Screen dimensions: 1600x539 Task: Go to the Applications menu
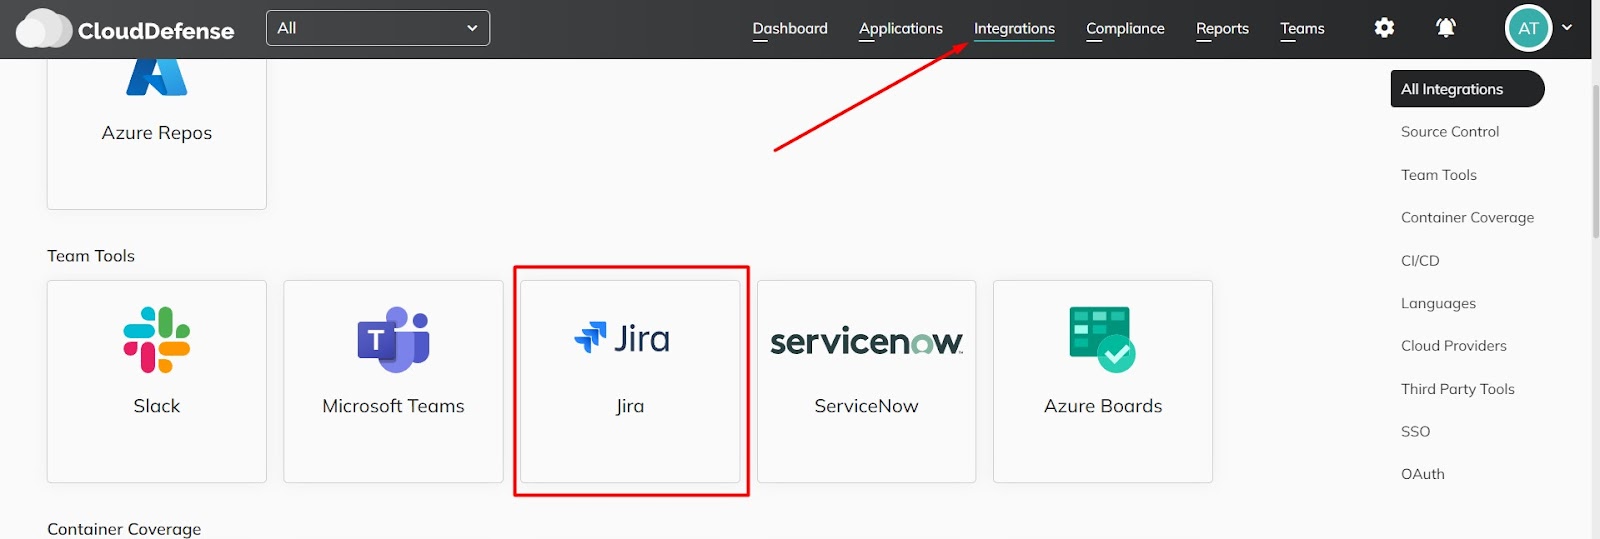point(900,29)
